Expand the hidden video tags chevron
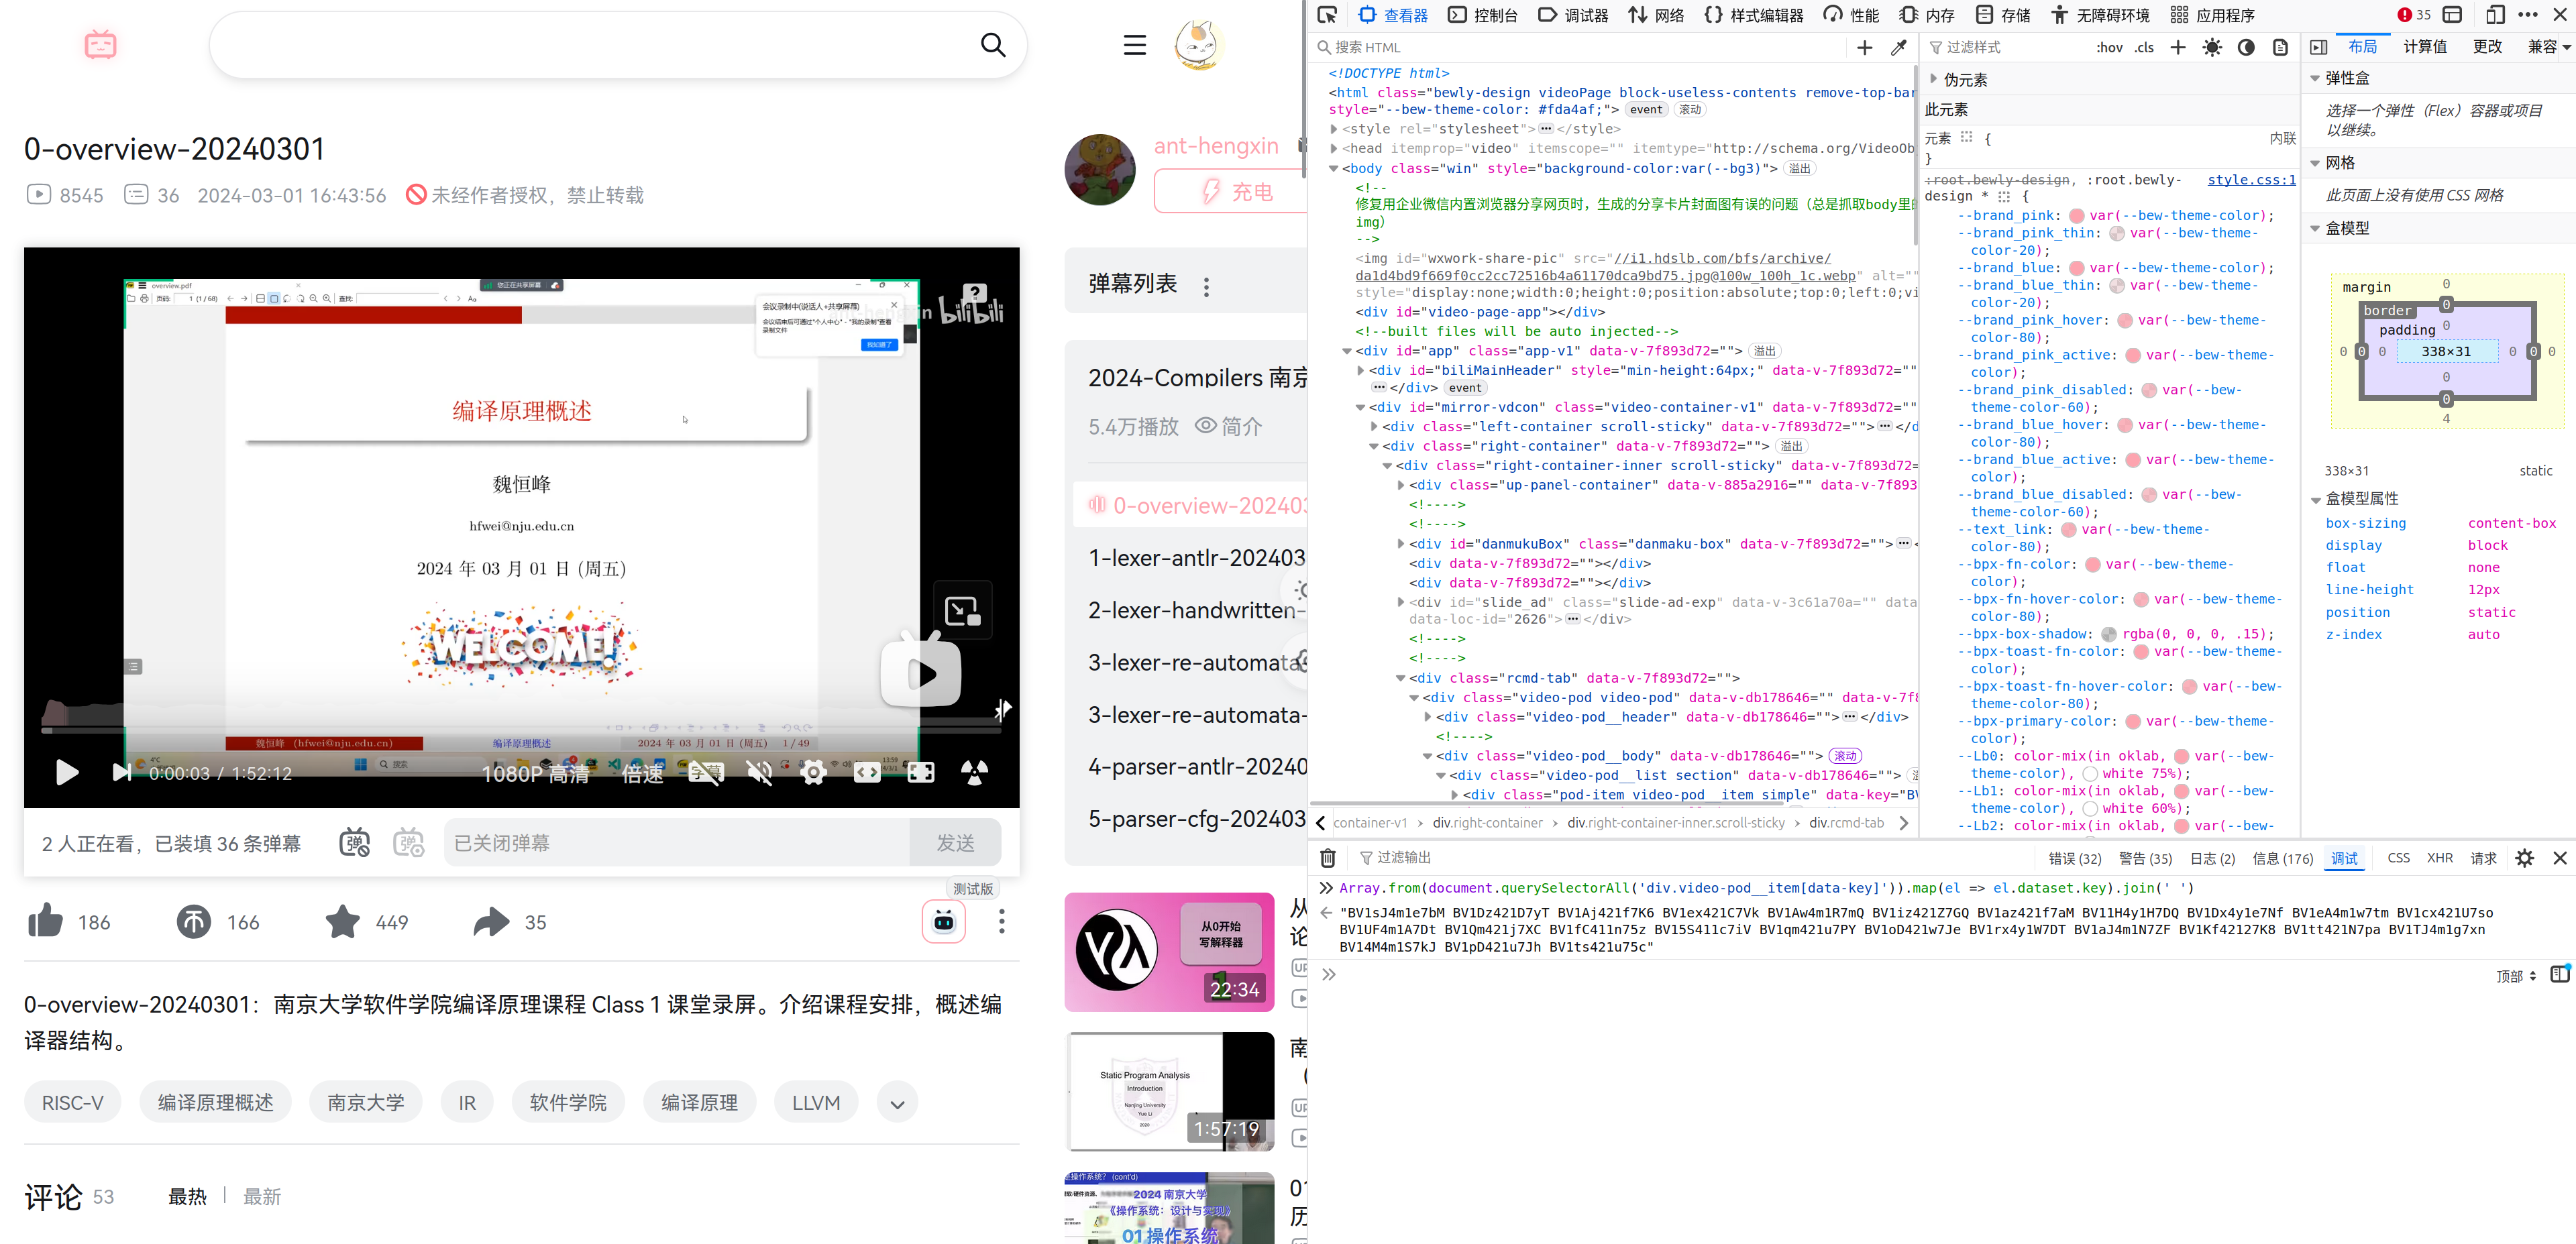 (897, 1103)
